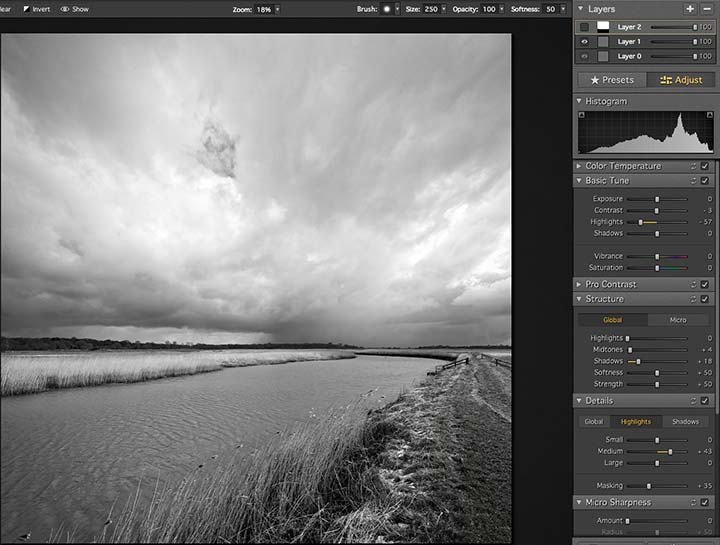Screen dimensions: 720x545
Task: Collapse the Micro Sharpness section
Action: pos(579,503)
